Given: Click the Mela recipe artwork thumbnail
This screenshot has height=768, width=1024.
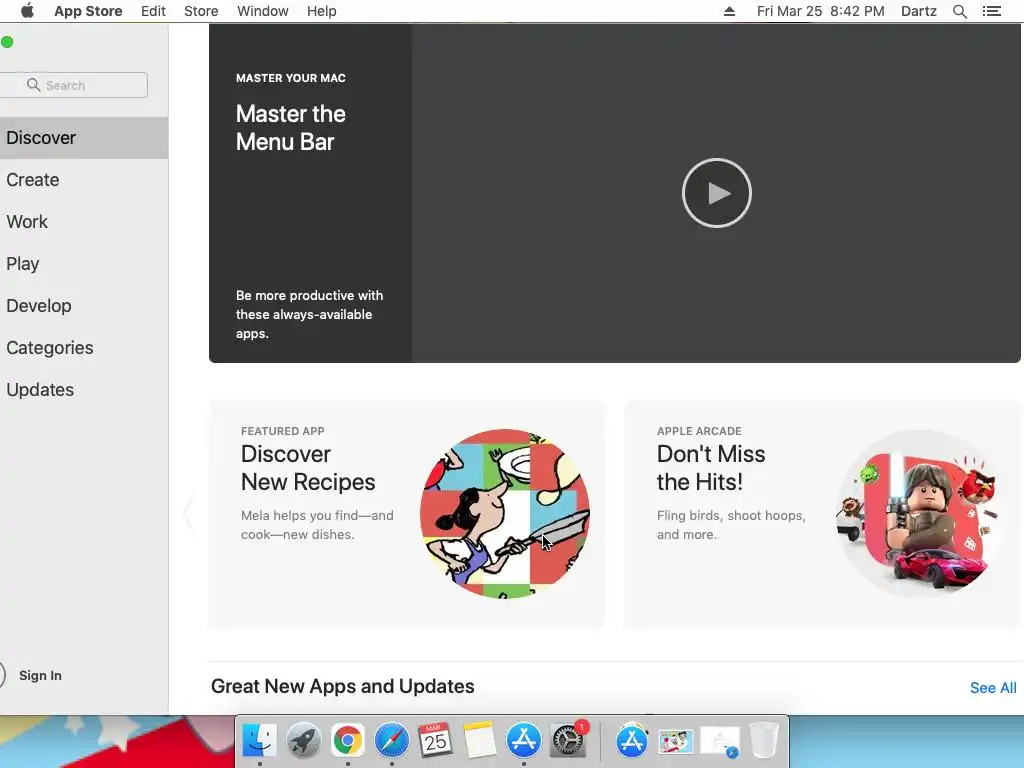Looking at the screenshot, I should [x=505, y=513].
